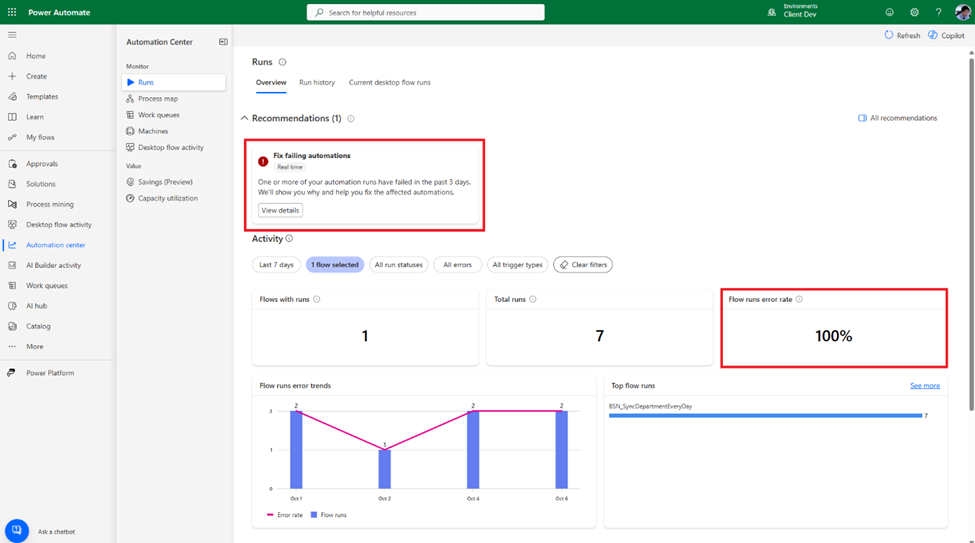Select Machines in Monitor menu
The height and width of the screenshot is (543, 975).
point(173,131)
